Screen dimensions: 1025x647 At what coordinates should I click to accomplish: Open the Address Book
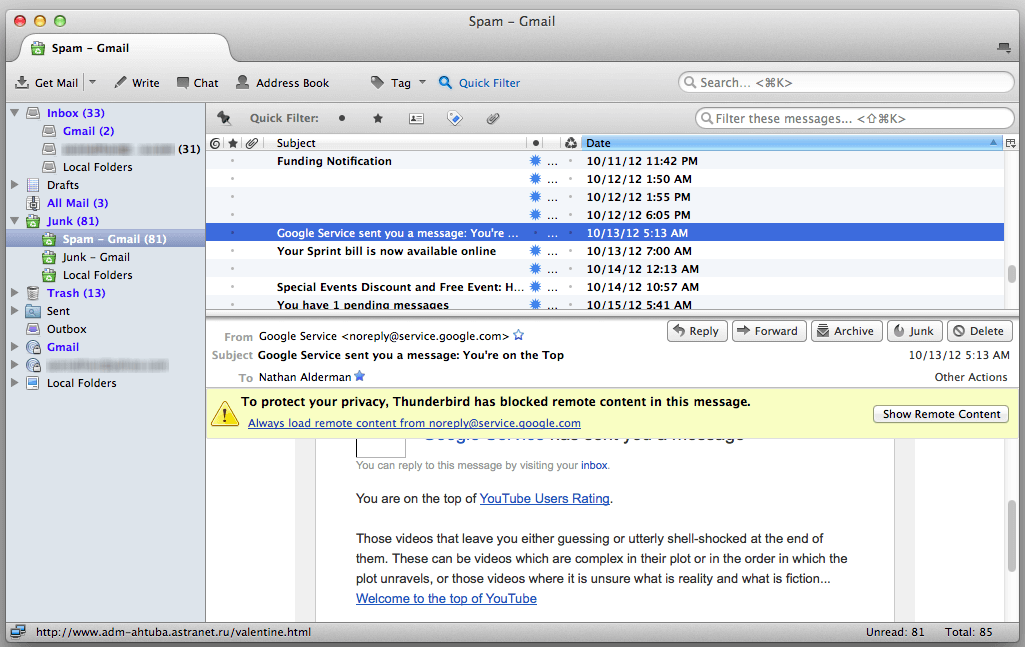[243, 83]
